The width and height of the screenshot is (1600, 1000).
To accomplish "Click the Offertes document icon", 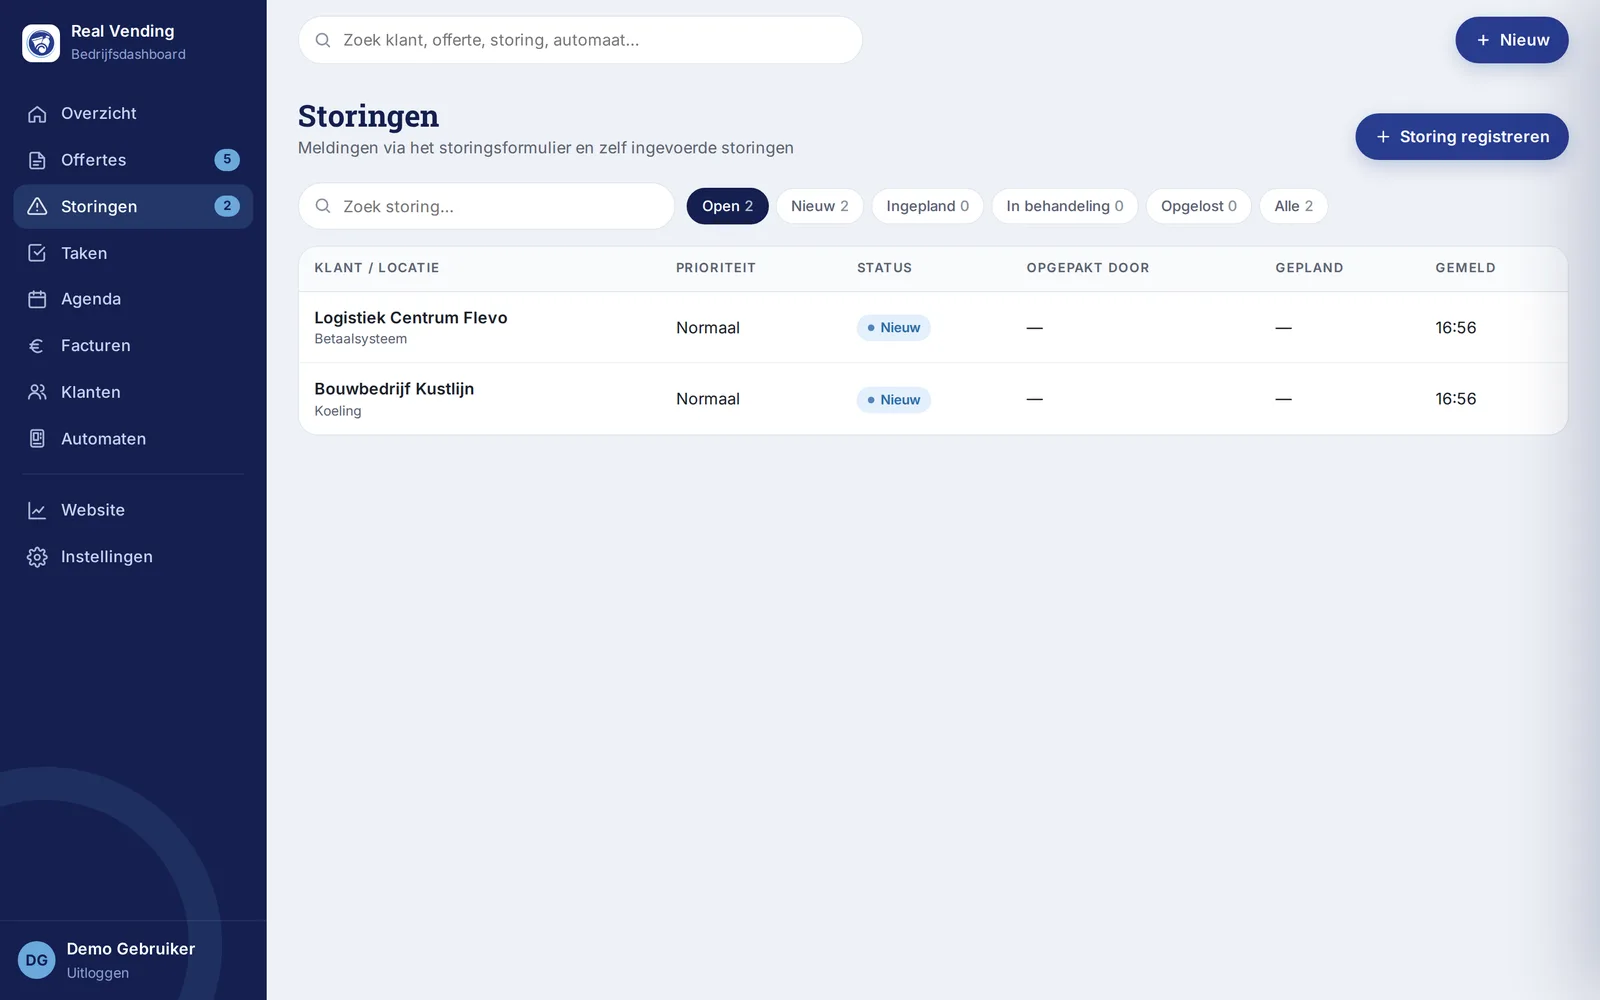I will (37, 160).
